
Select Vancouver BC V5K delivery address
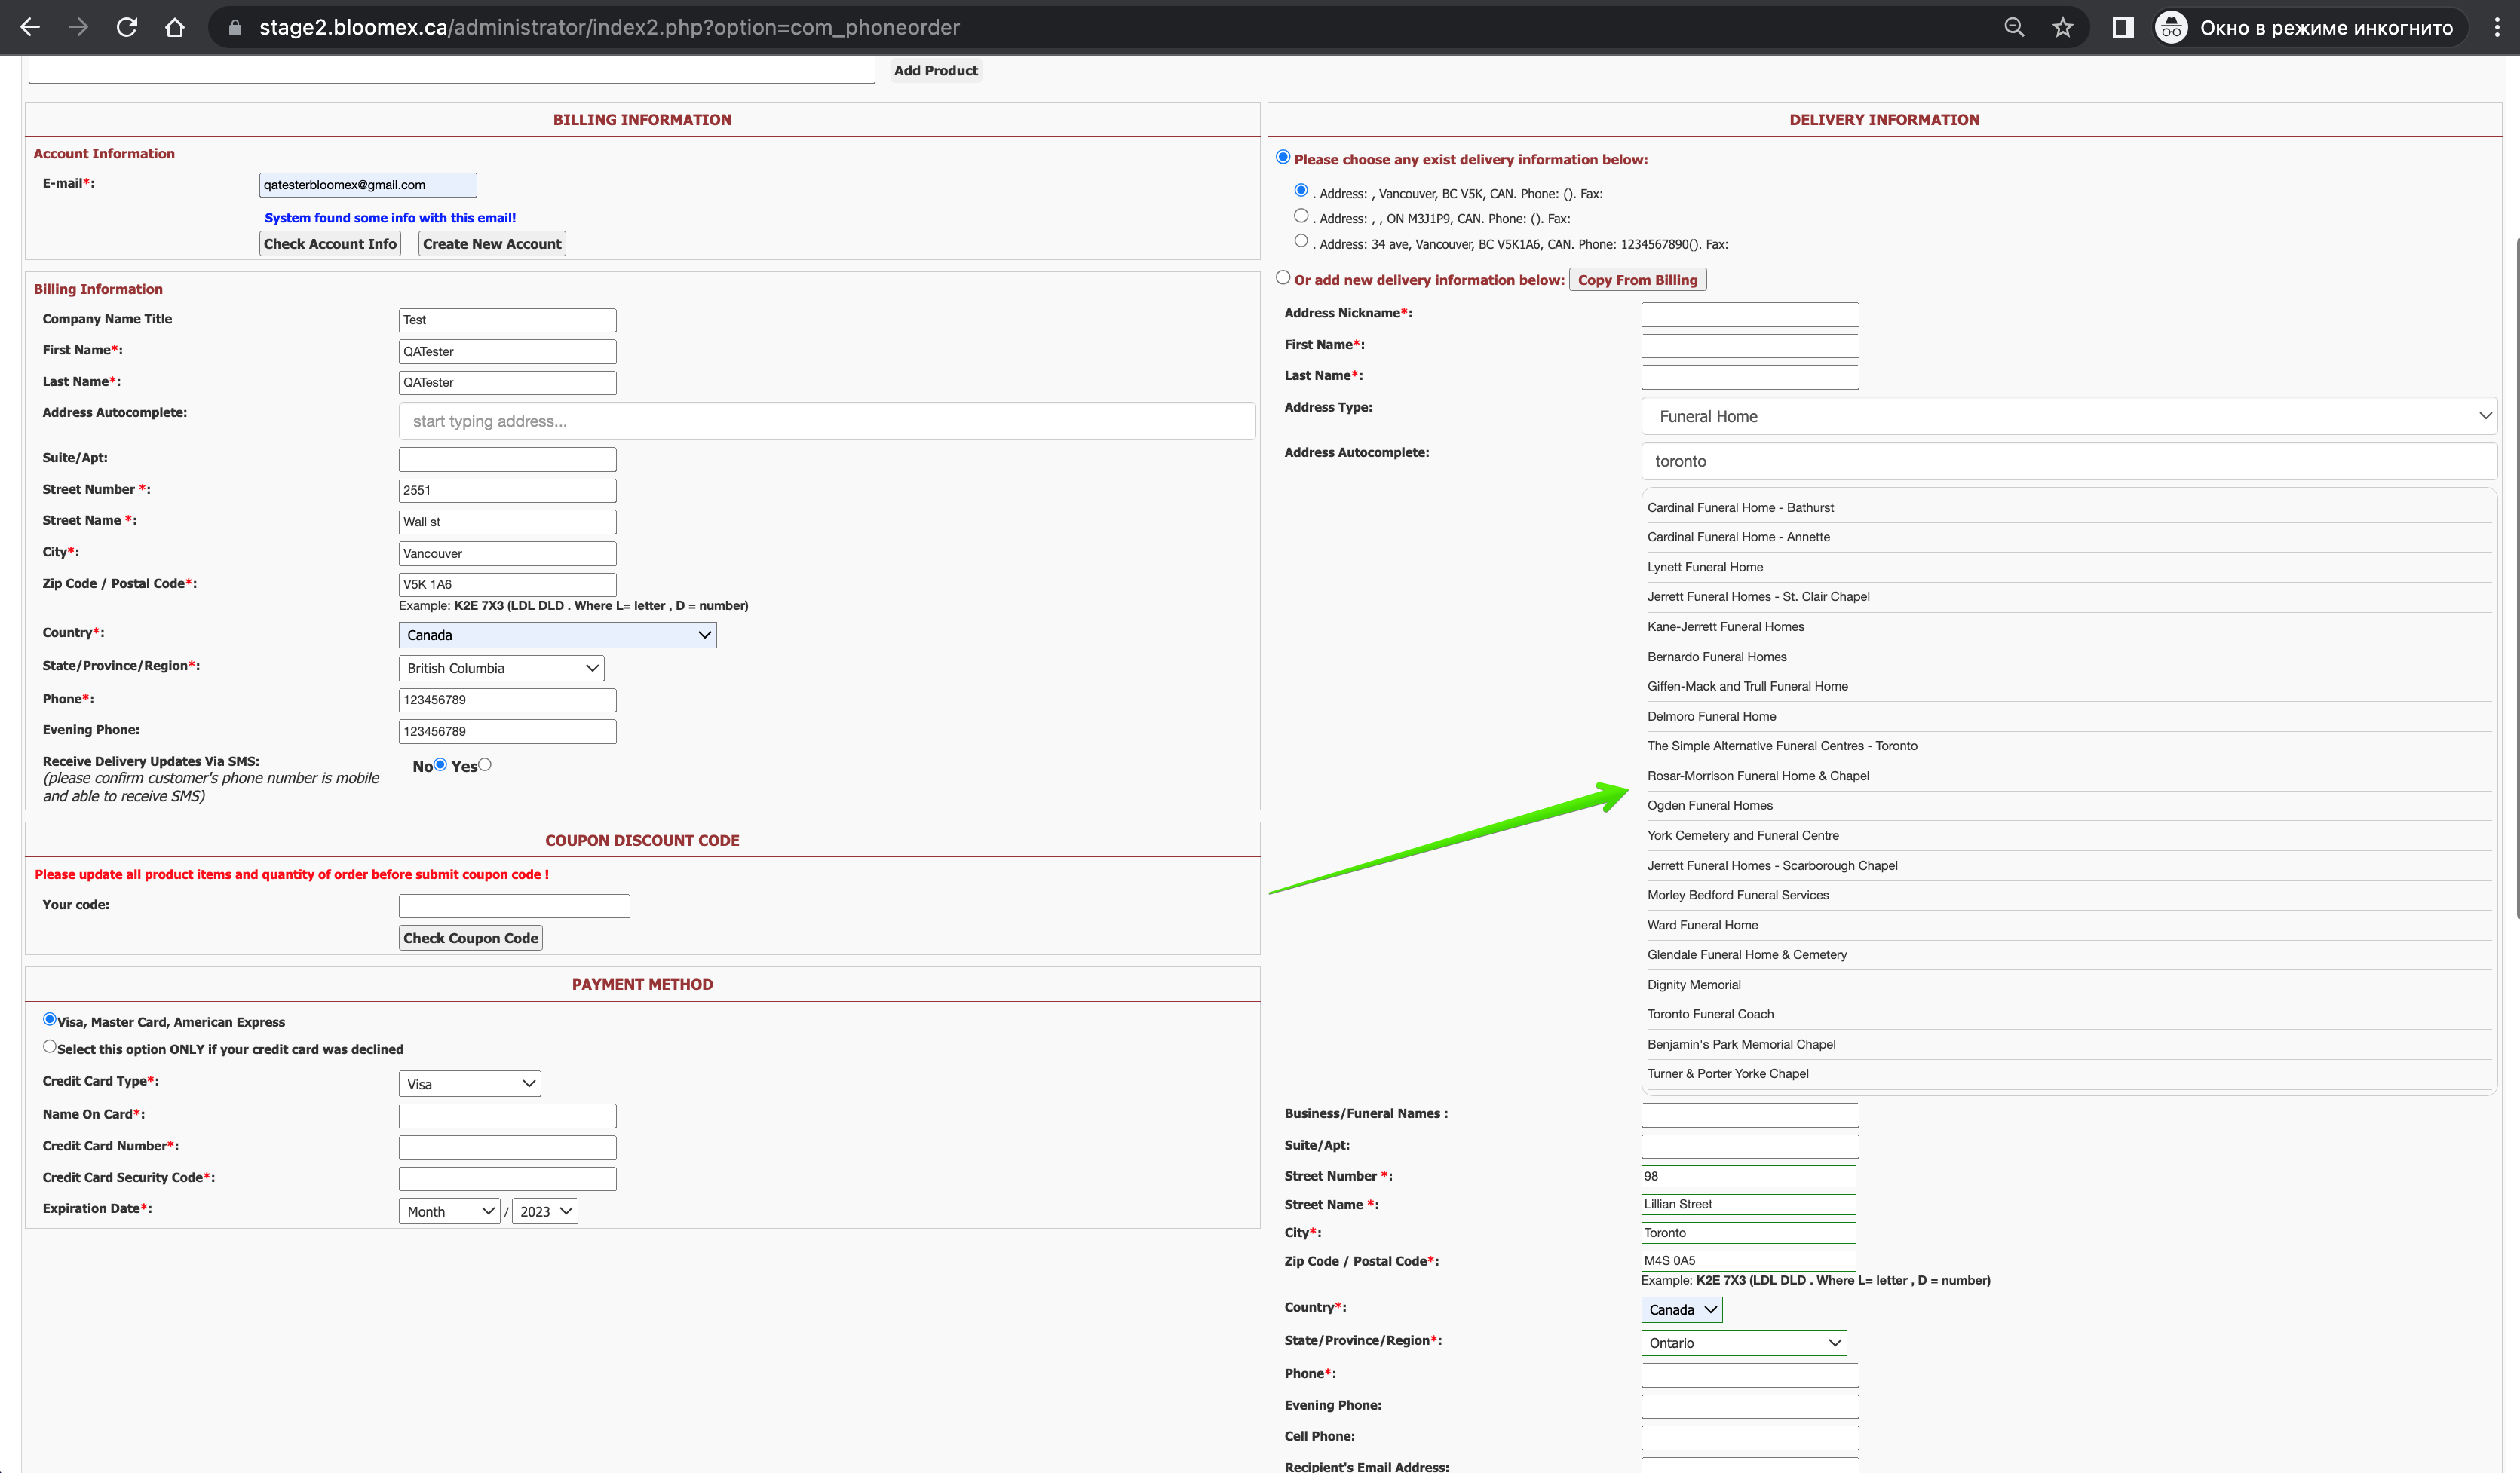click(x=1301, y=190)
